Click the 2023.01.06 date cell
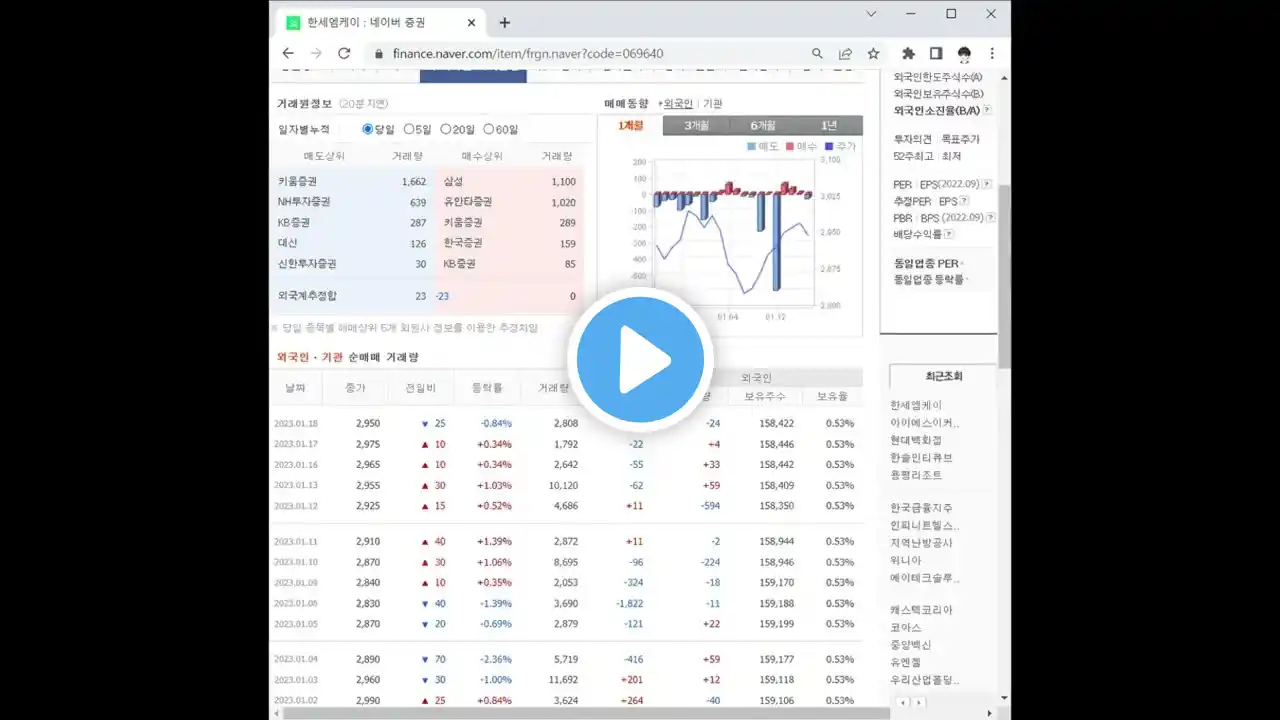Image resolution: width=1280 pixels, height=720 pixels. click(x=296, y=603)
